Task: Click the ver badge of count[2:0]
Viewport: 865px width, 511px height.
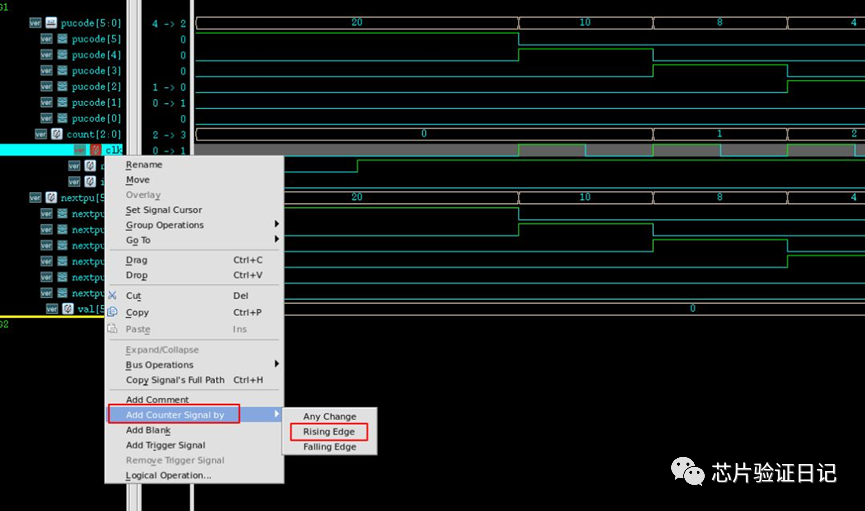Action: pos(41,134)
